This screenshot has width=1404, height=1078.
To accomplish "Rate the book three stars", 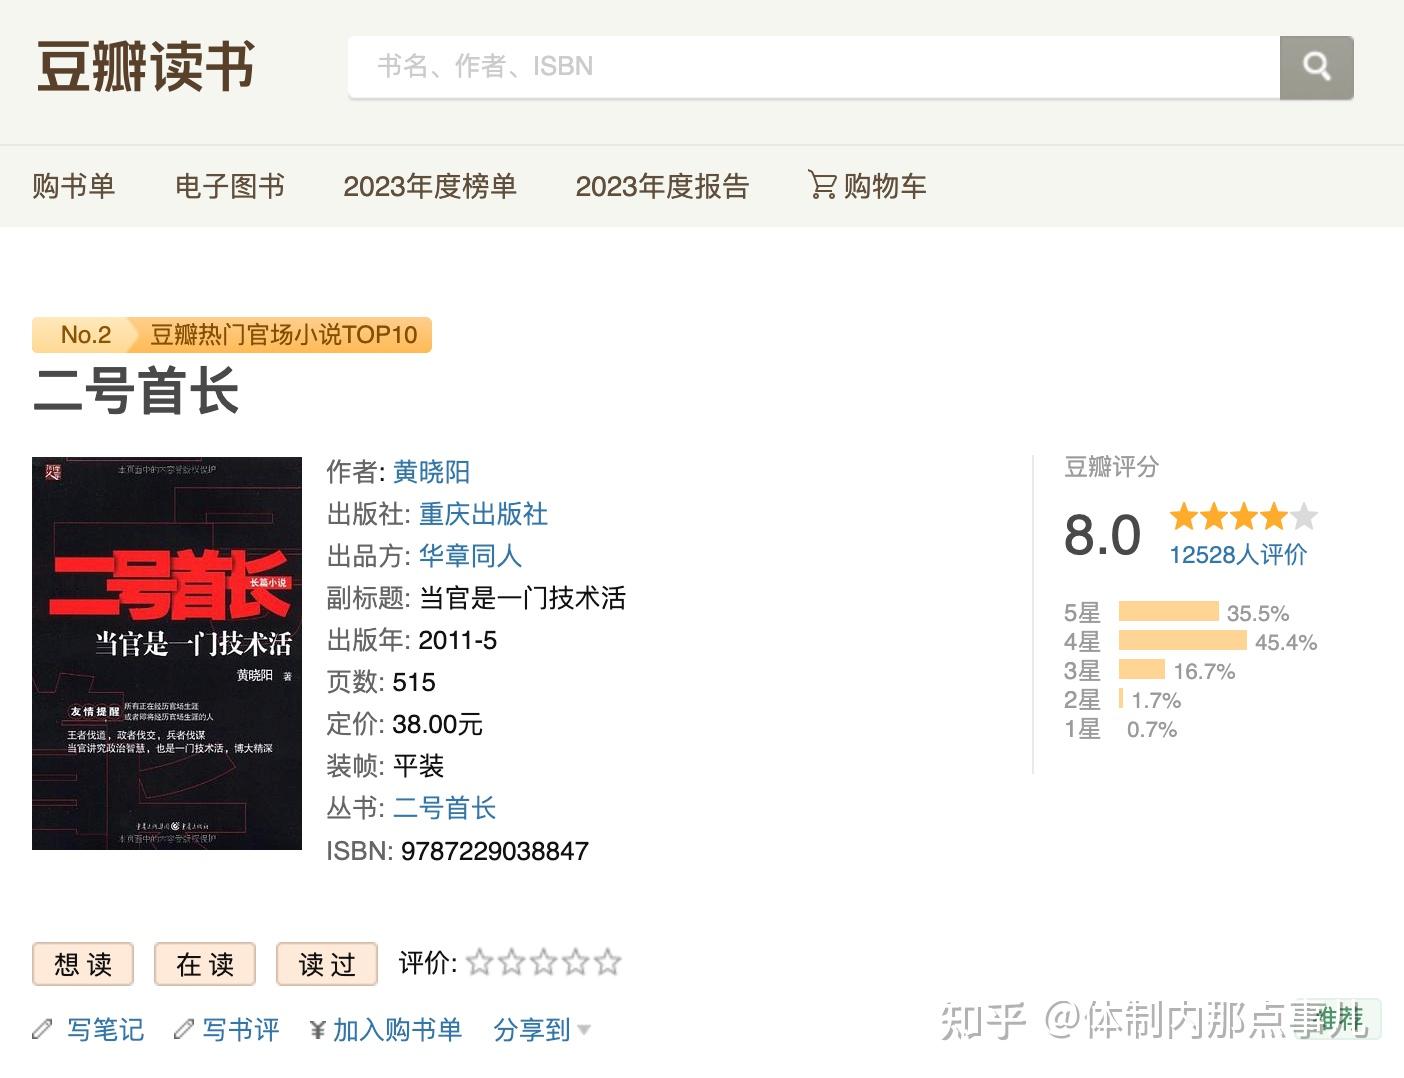I will 544,963.
